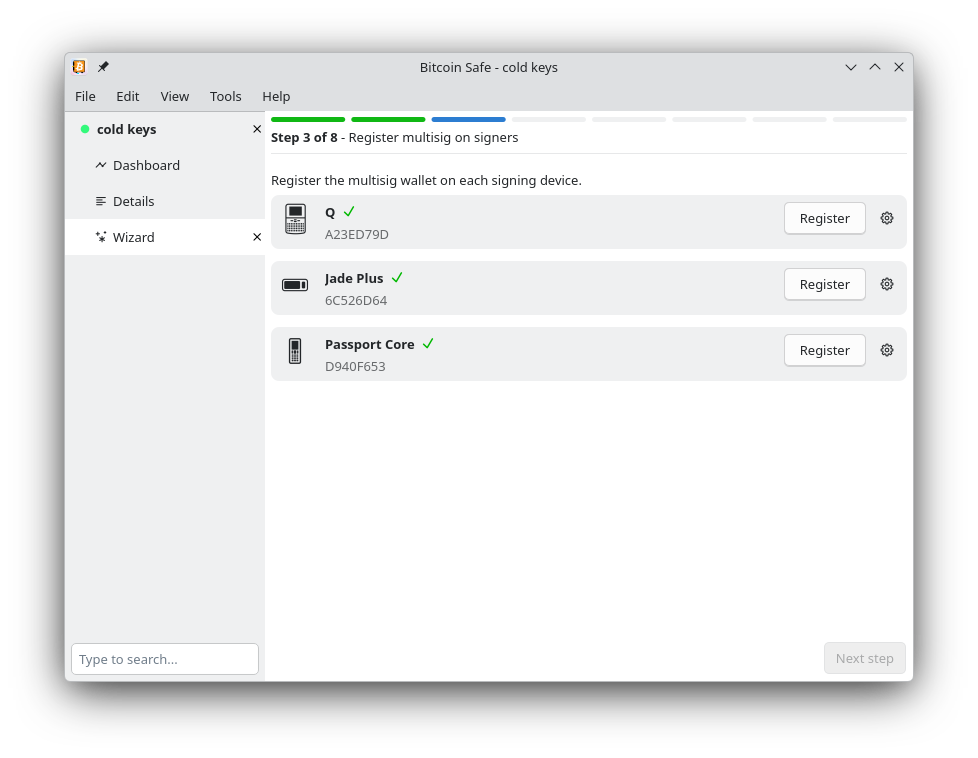
Task: Click the Passport Core signer name
Action: (370, 344)
